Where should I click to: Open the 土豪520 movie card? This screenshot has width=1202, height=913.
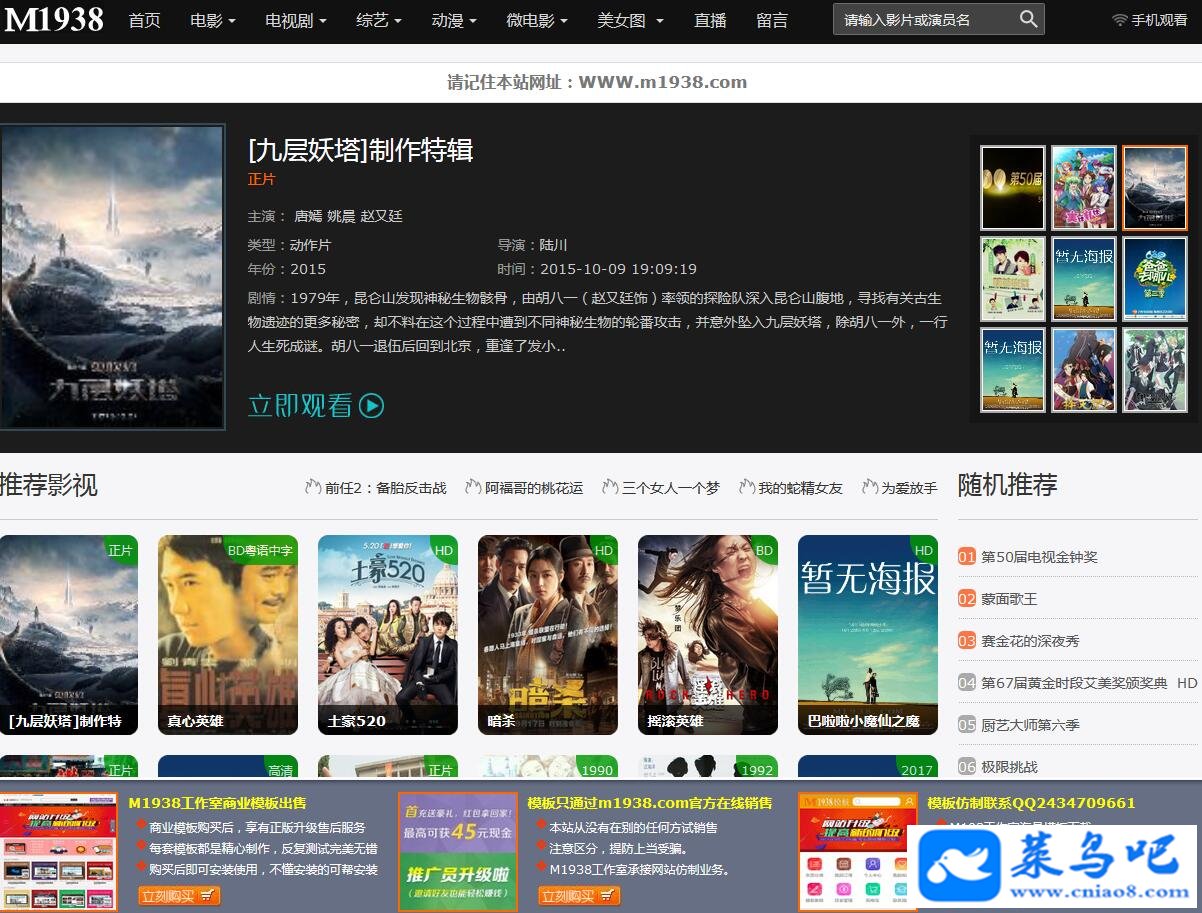(388, 635)
